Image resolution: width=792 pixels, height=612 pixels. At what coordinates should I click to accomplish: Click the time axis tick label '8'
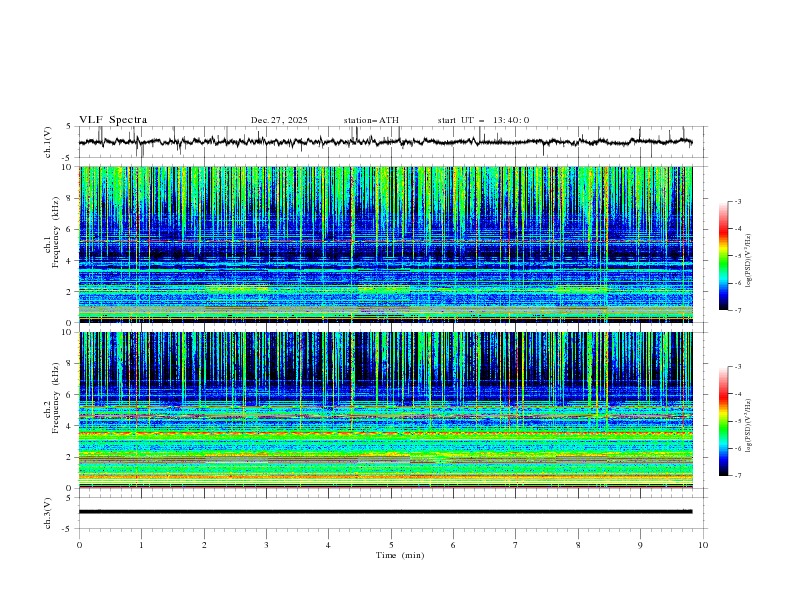point(578,545)
